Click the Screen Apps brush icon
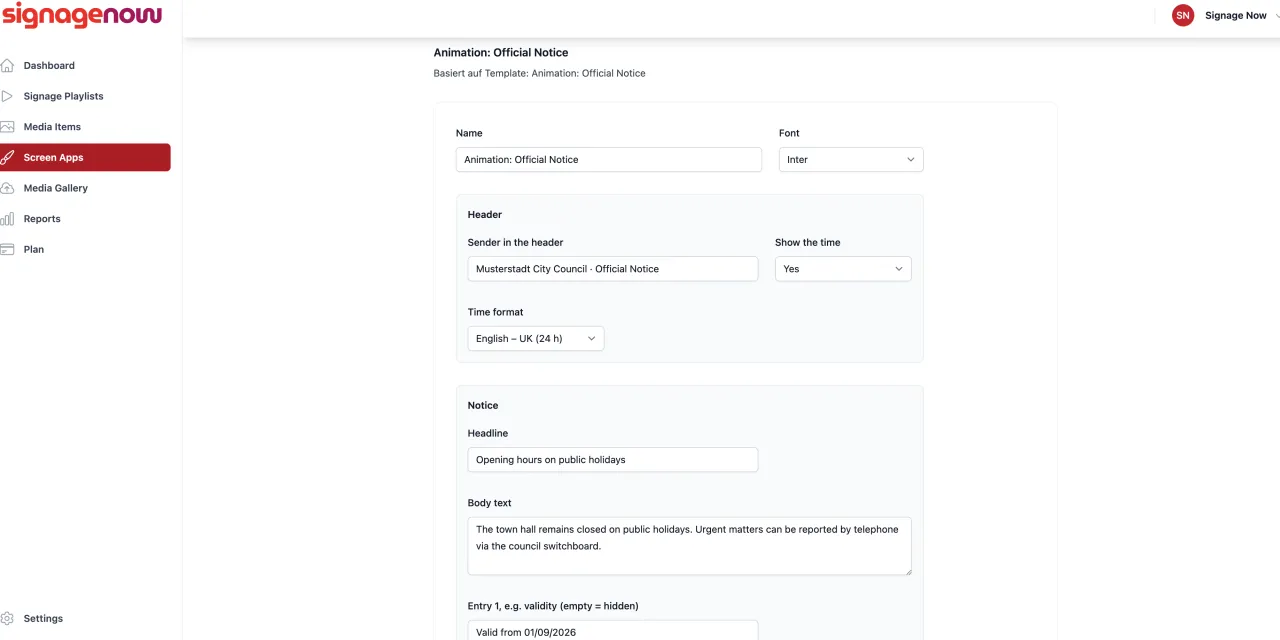This screenshot has width=1280, height=640. click(7, 158)
